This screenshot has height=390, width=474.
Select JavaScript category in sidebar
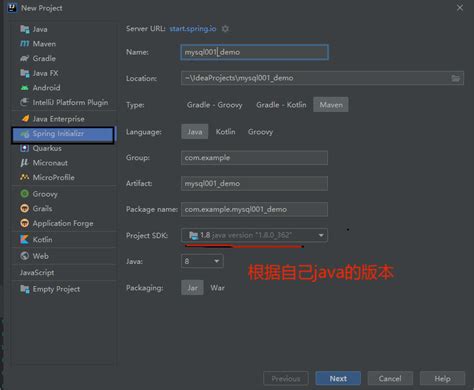pyautogui.click(x=64, y=272)
